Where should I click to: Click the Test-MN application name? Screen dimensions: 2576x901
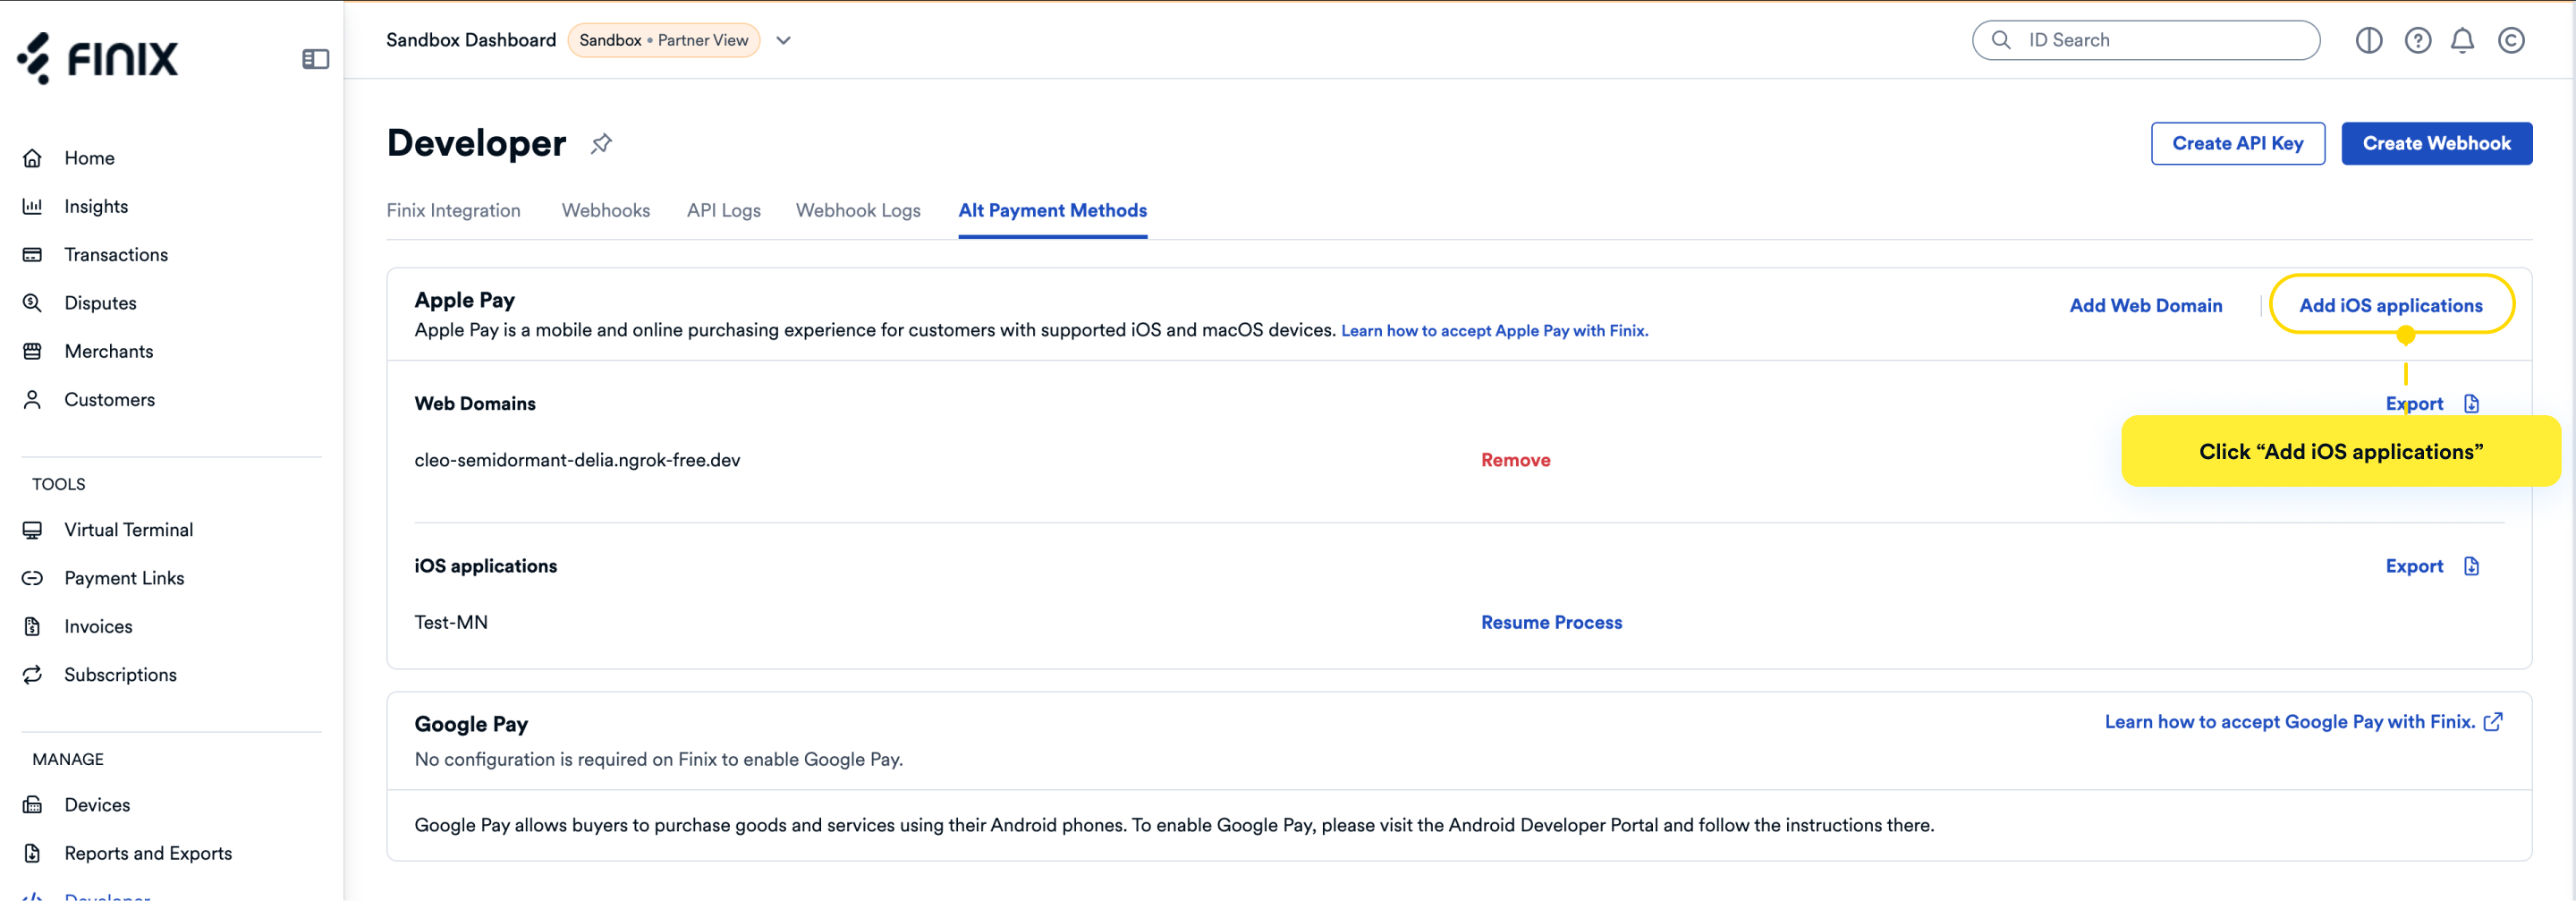[x=451, y=622]
